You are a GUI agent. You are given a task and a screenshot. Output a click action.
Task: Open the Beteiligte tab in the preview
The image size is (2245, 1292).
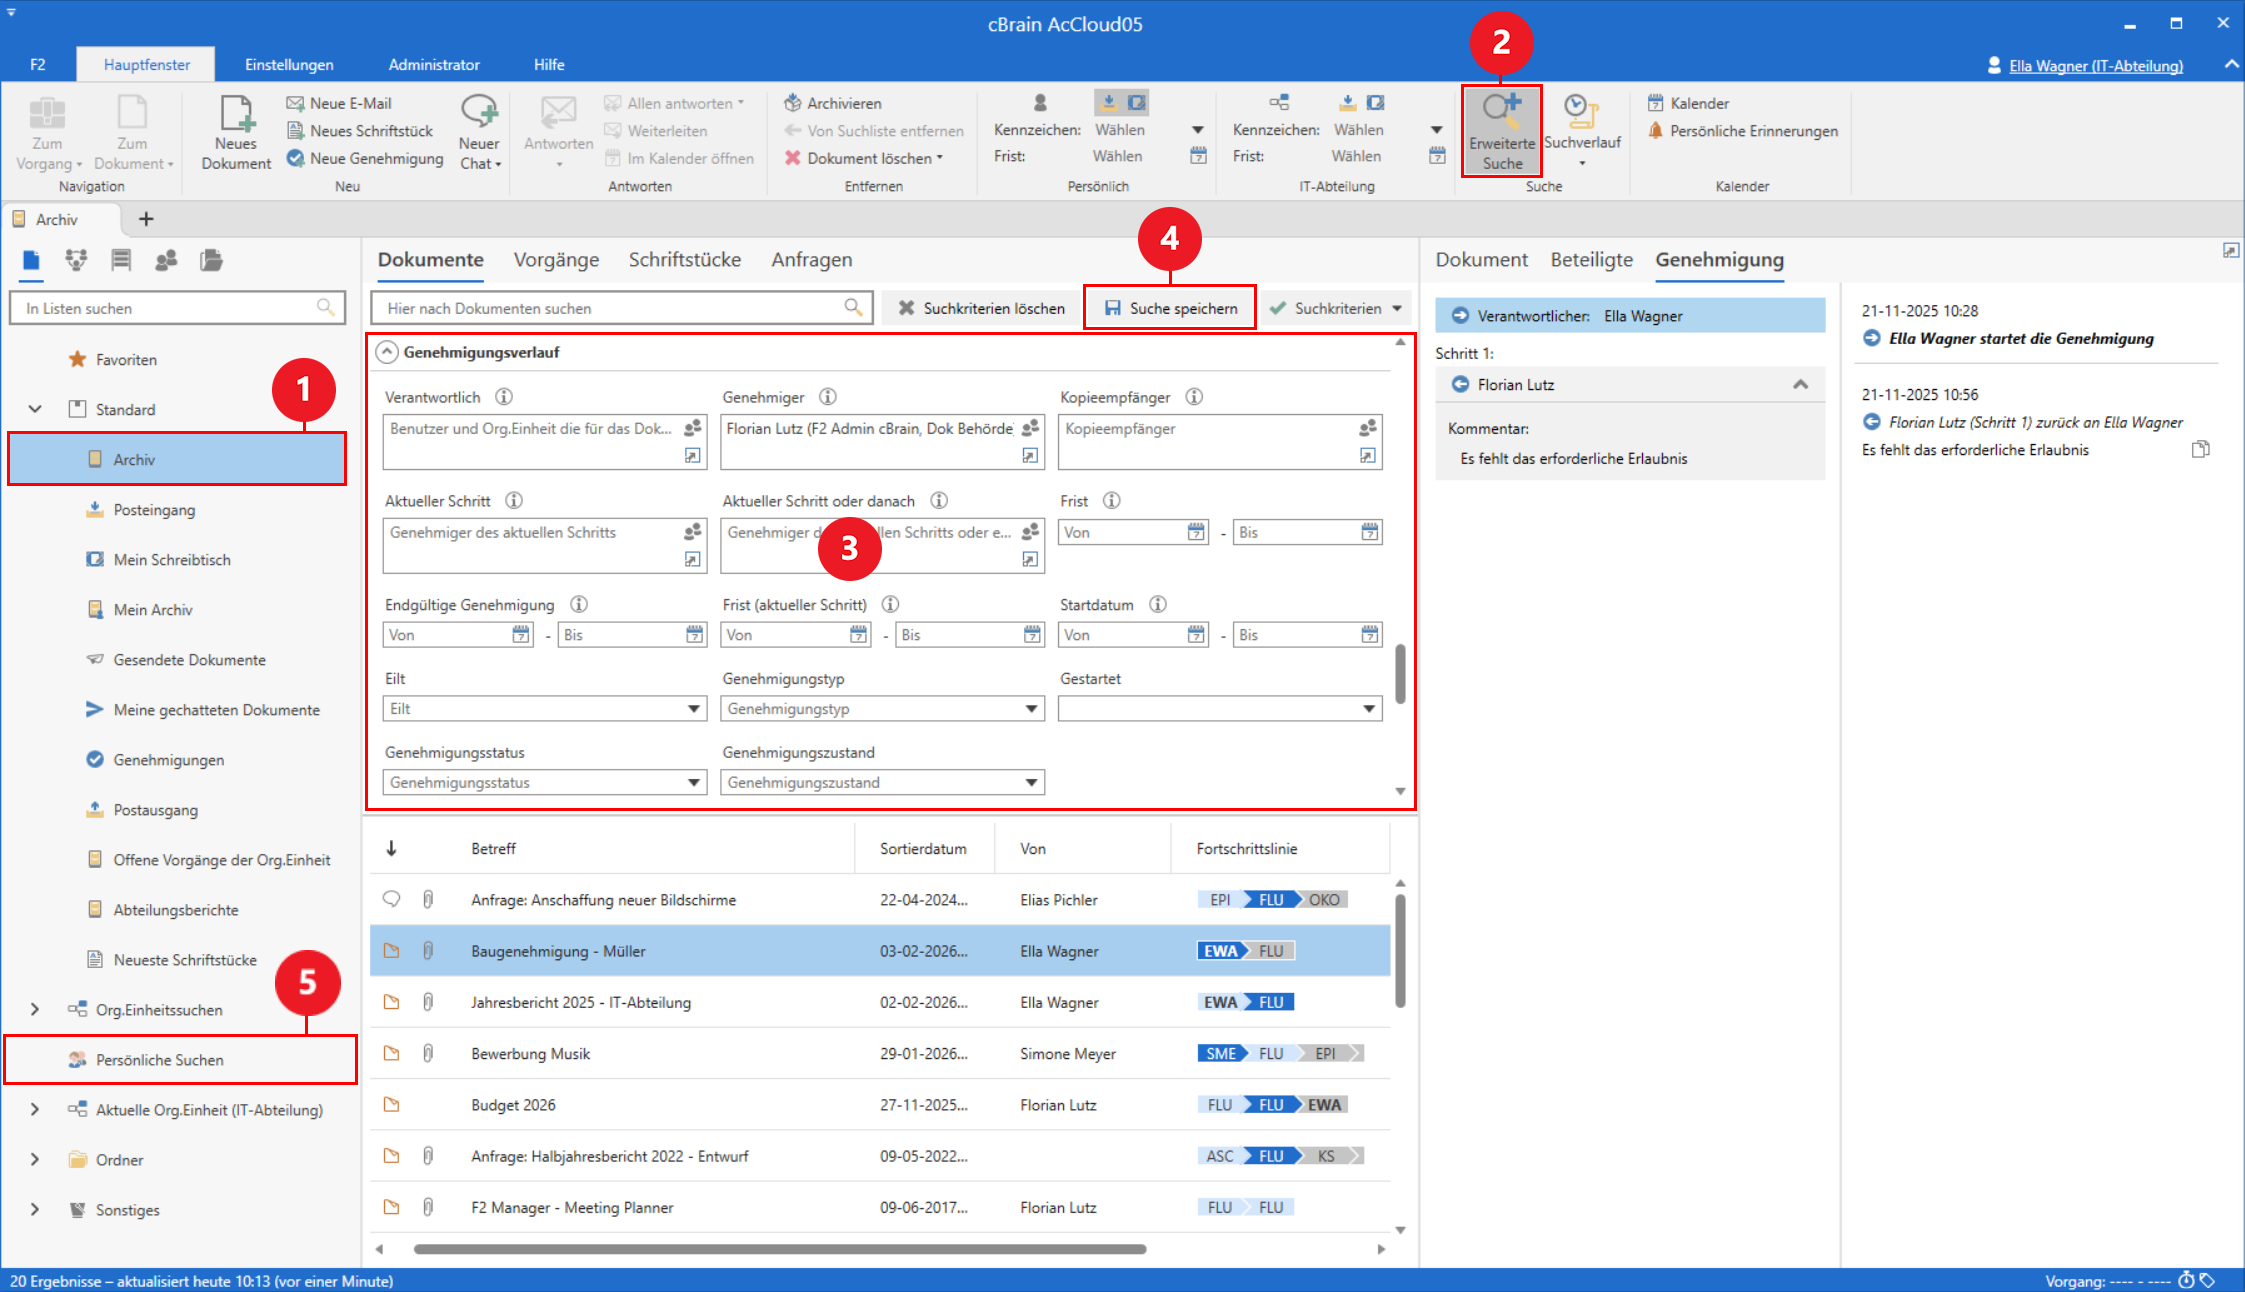1591,259
